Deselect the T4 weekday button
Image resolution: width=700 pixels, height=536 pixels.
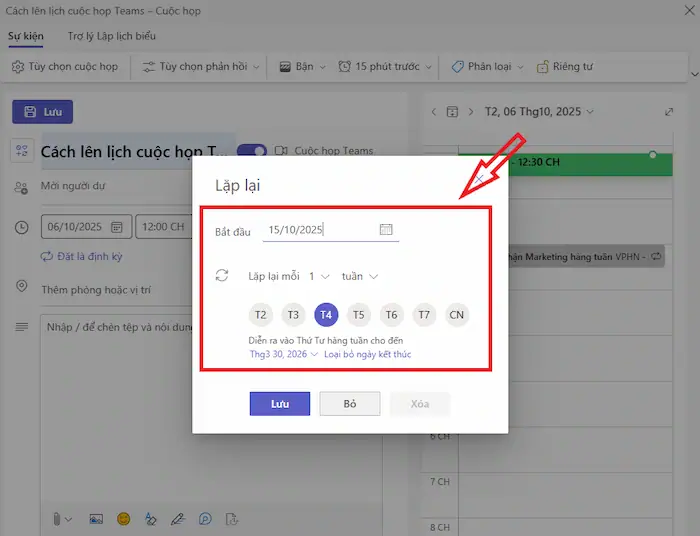[x=325, y=315]
